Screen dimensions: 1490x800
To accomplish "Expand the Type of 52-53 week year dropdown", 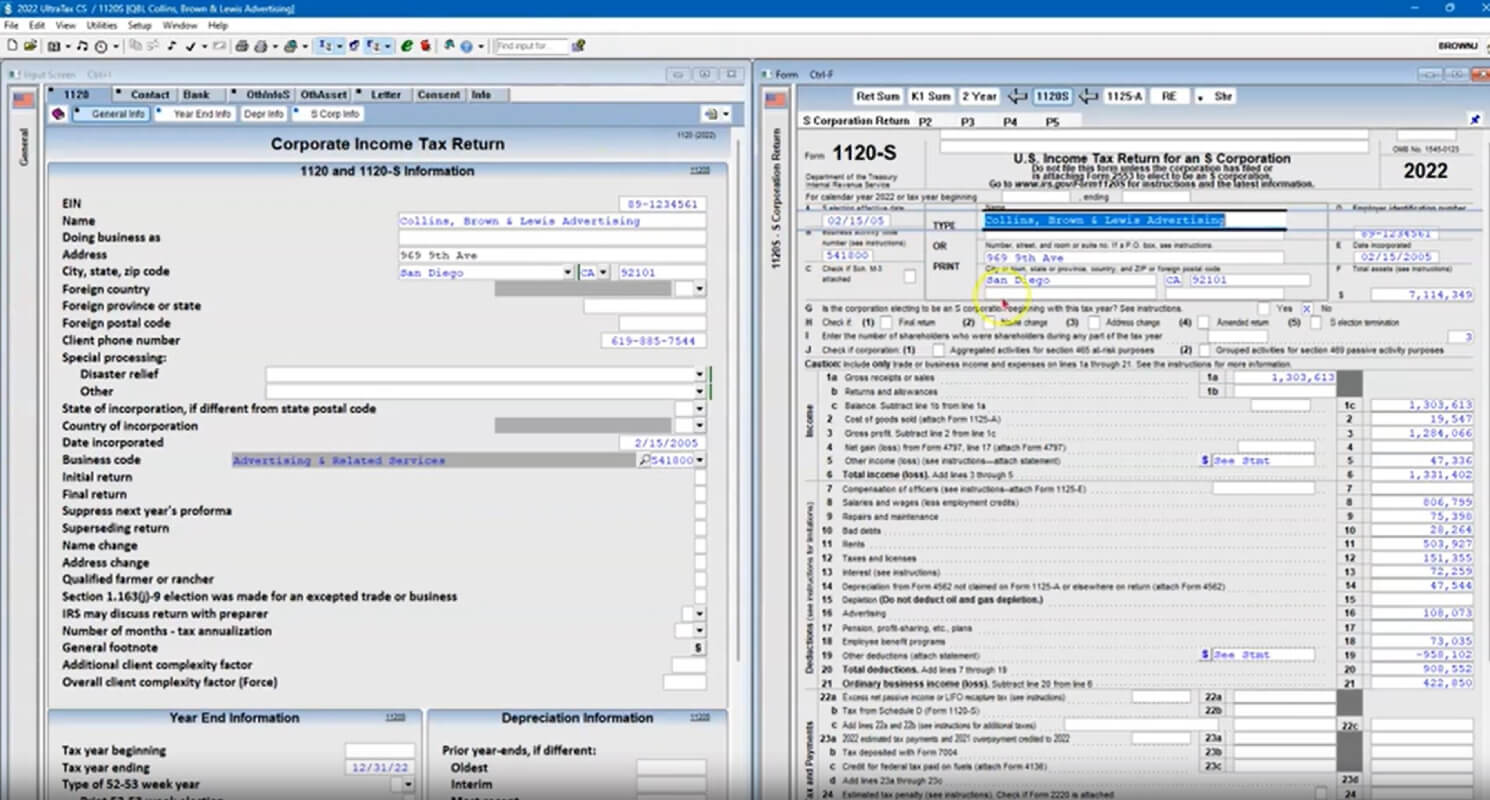I will 408,785.
